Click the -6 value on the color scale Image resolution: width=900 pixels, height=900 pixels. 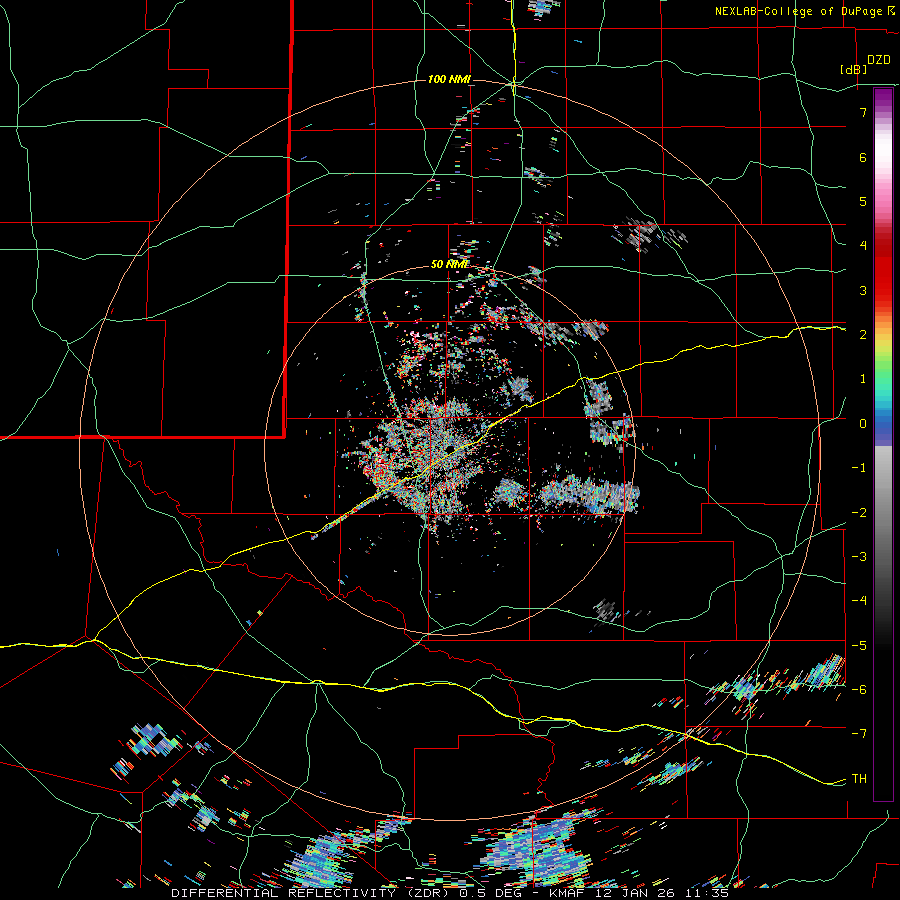pyautogui.click(x=859, y=690)
